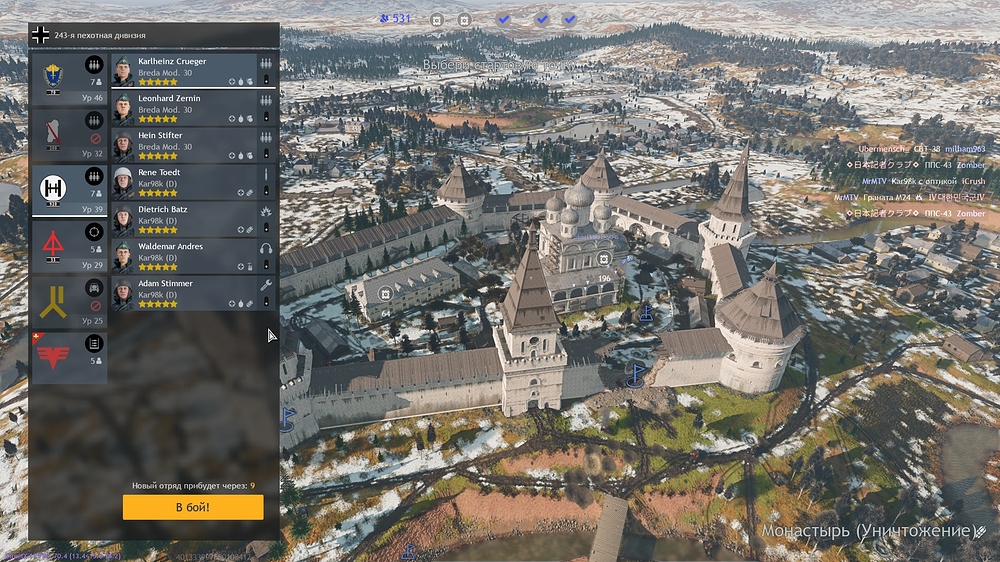Click the forbidden sign on the Ур 32 squad

point(96,138)
